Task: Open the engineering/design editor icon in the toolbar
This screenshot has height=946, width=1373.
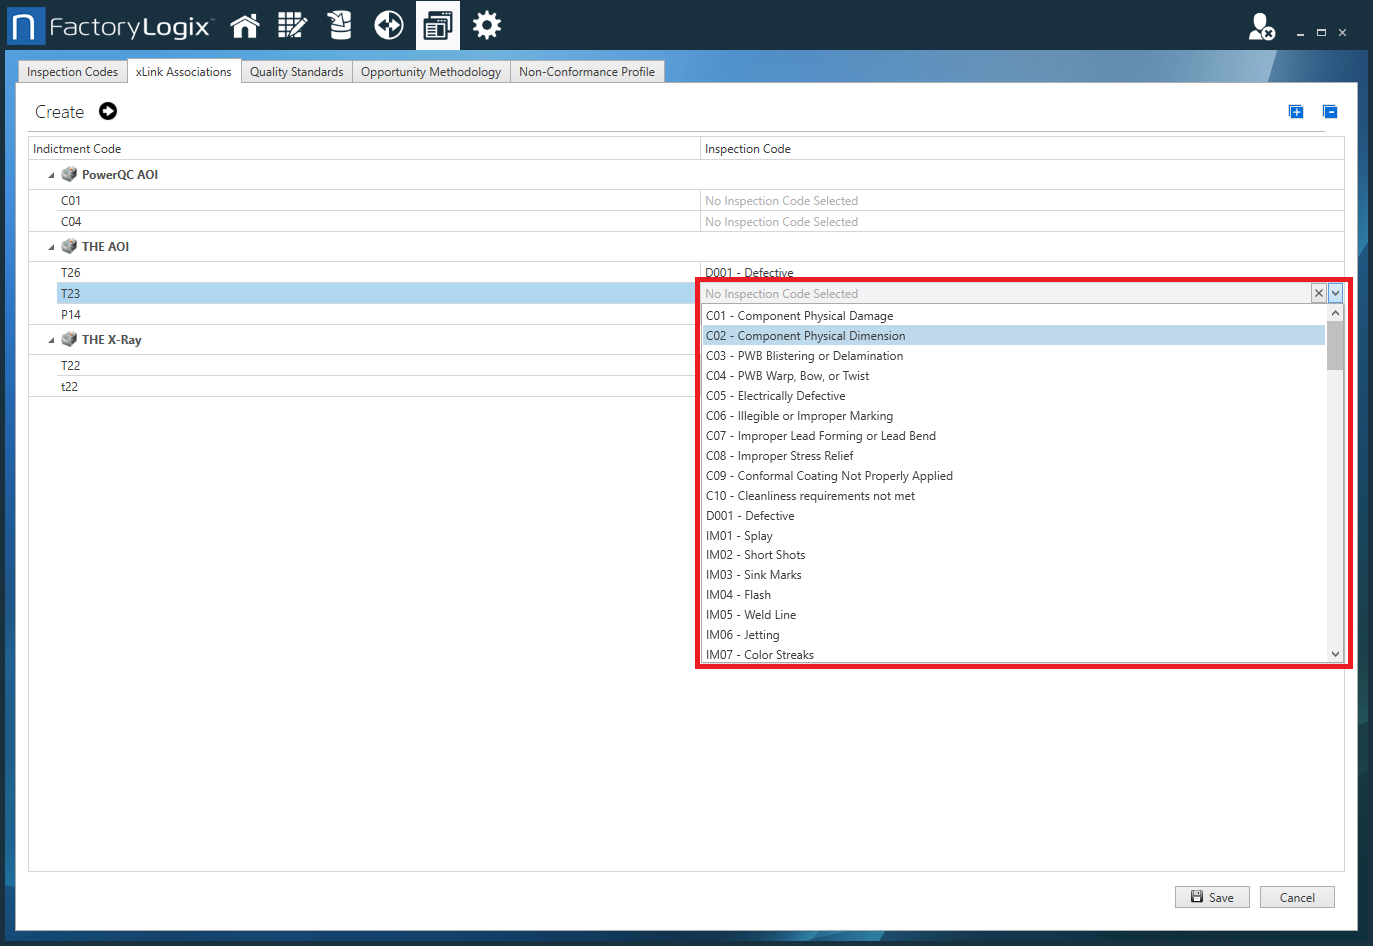Action: [292, 25]
